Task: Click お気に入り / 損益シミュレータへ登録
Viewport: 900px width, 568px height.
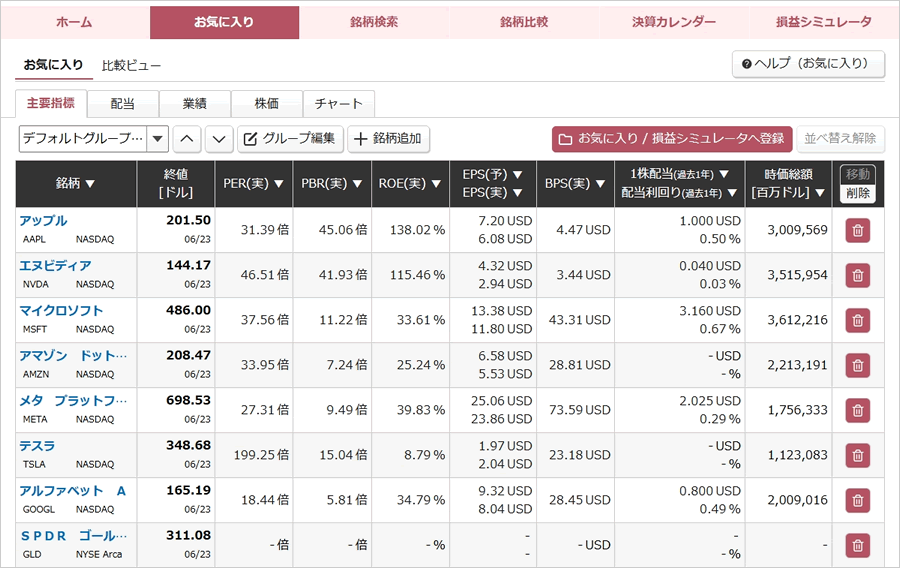Action: click(x=672, y=139)
